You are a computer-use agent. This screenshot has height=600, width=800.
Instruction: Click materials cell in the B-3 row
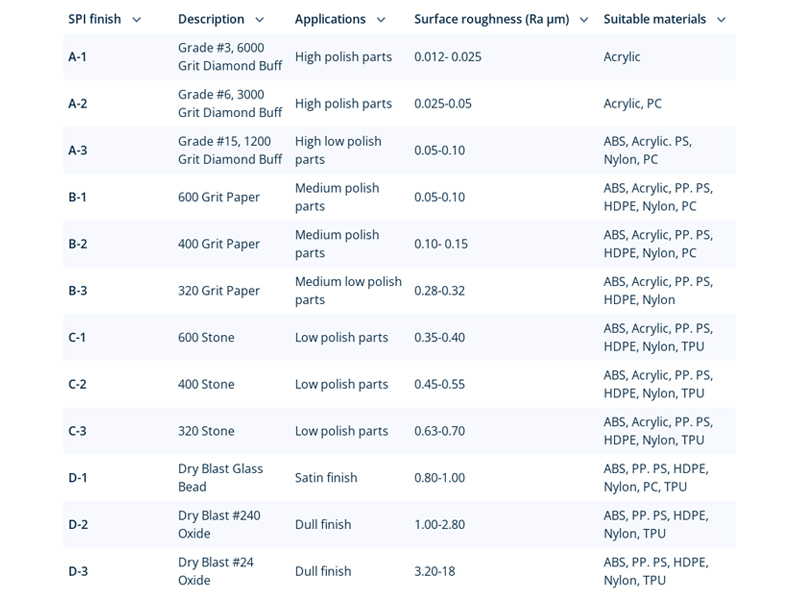click(658, 291)
